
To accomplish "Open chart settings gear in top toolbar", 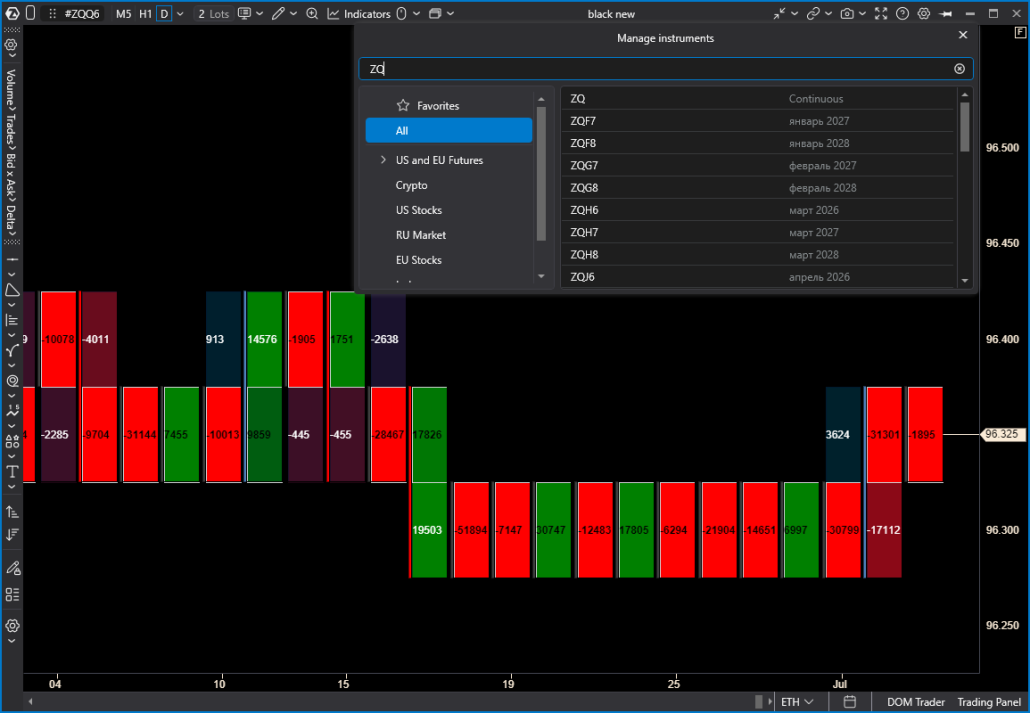I will [x=924, y=13].
